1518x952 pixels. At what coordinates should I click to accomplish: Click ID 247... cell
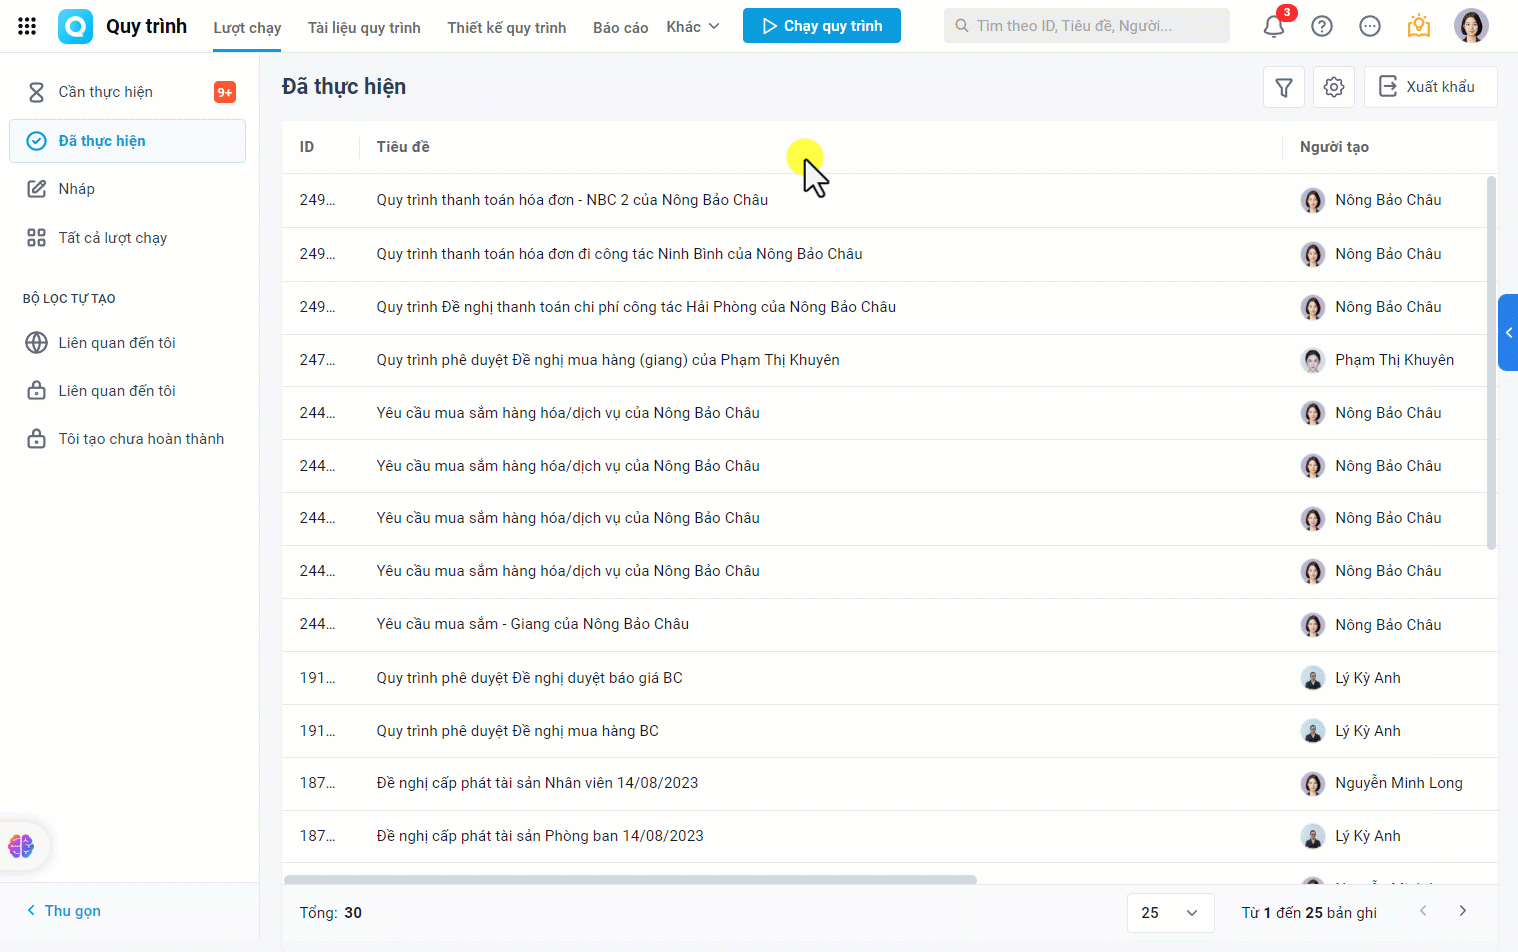point(317,360)
